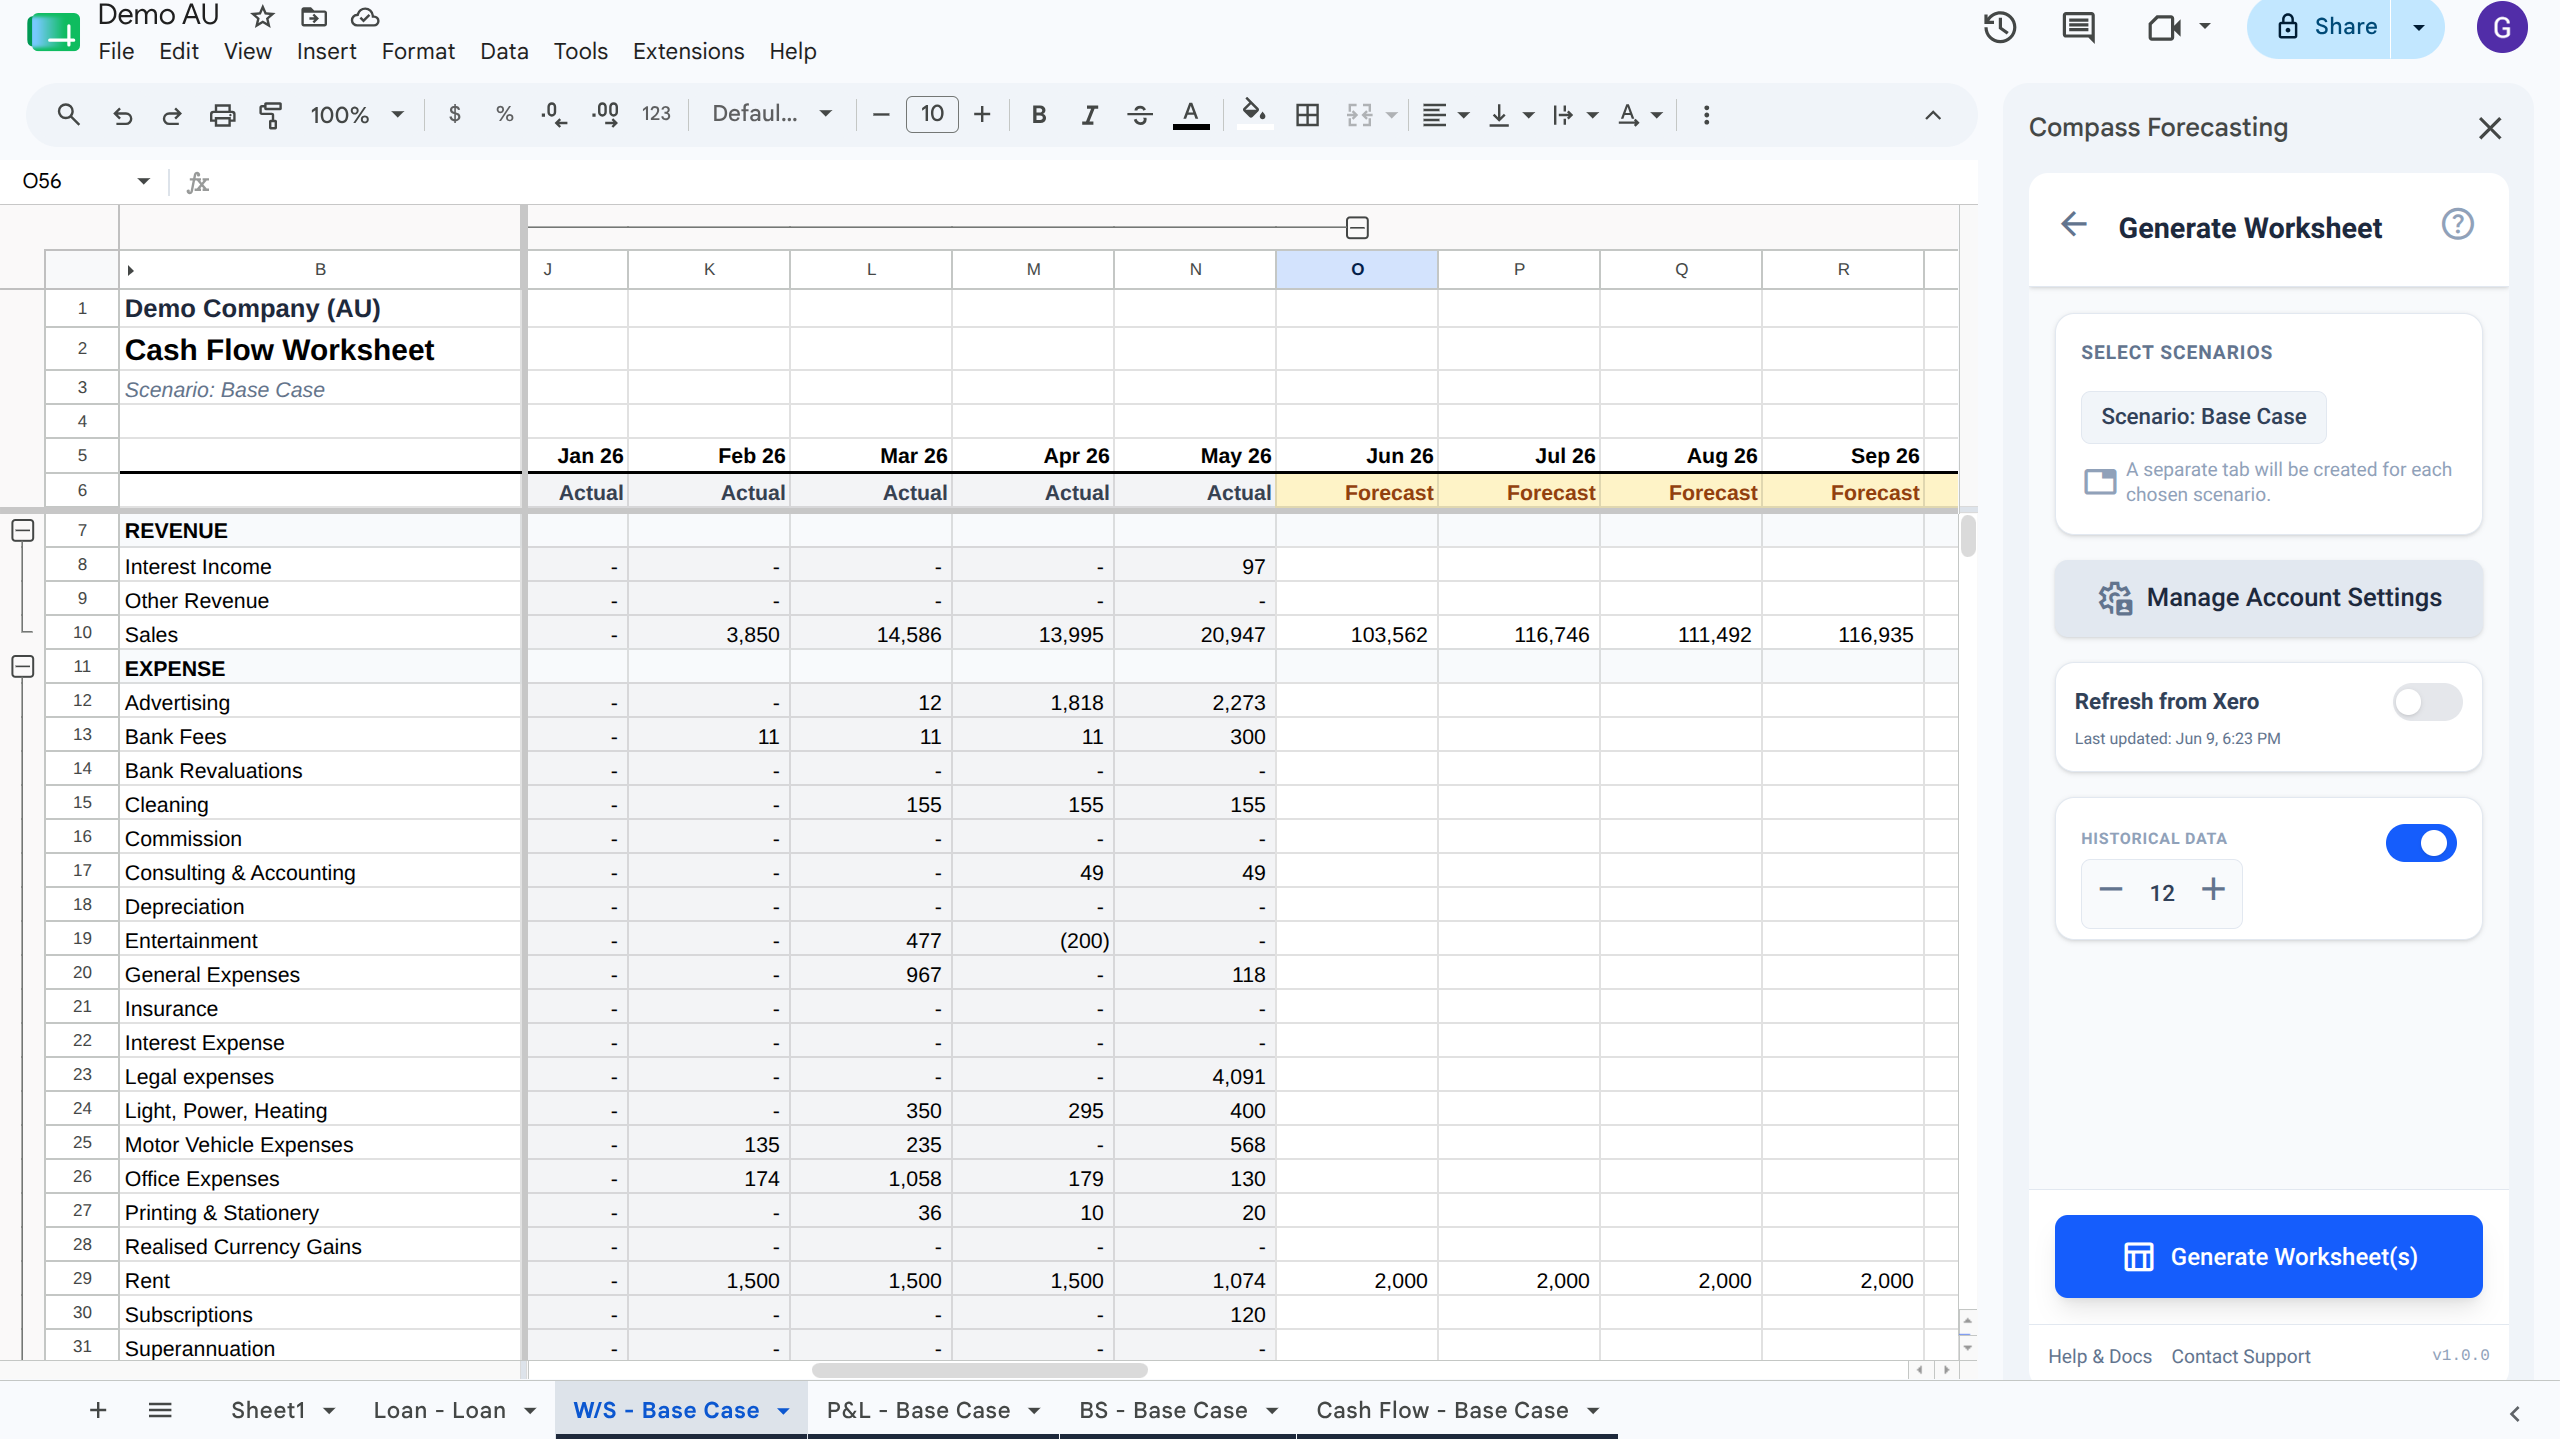
Task: Activate the paint format tool
Action: [271, 115]
